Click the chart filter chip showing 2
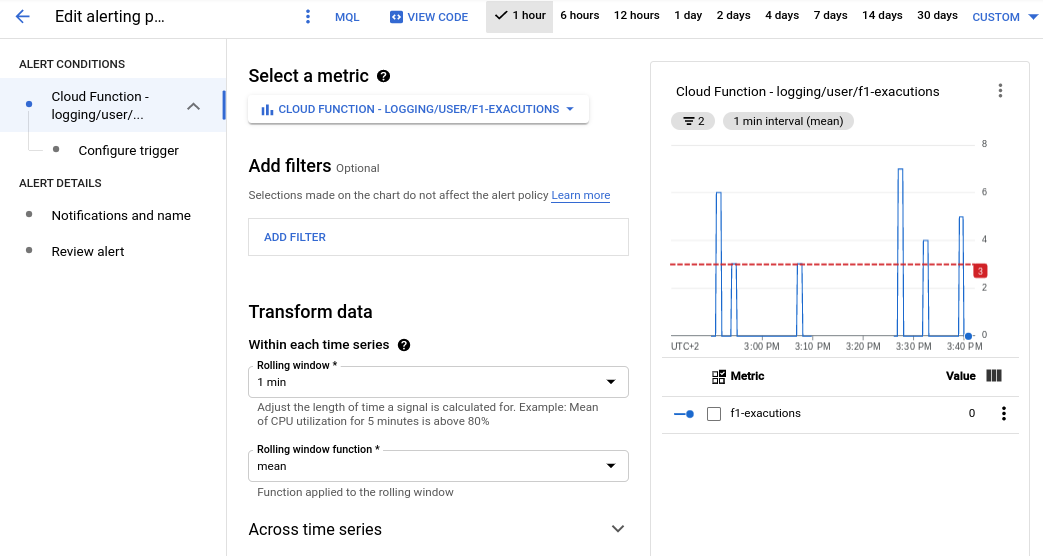This screenshot has width=1043, height=556. click(692, 121)
